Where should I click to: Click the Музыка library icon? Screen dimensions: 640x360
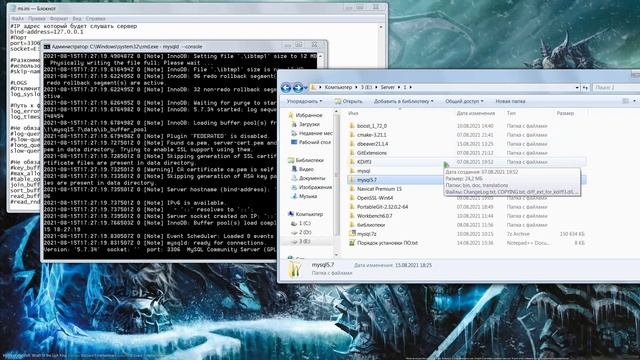click(x=294, y=196)
